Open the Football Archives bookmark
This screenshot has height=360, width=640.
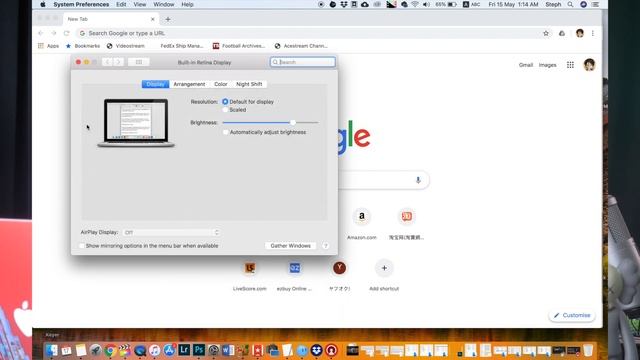[239, 46]
